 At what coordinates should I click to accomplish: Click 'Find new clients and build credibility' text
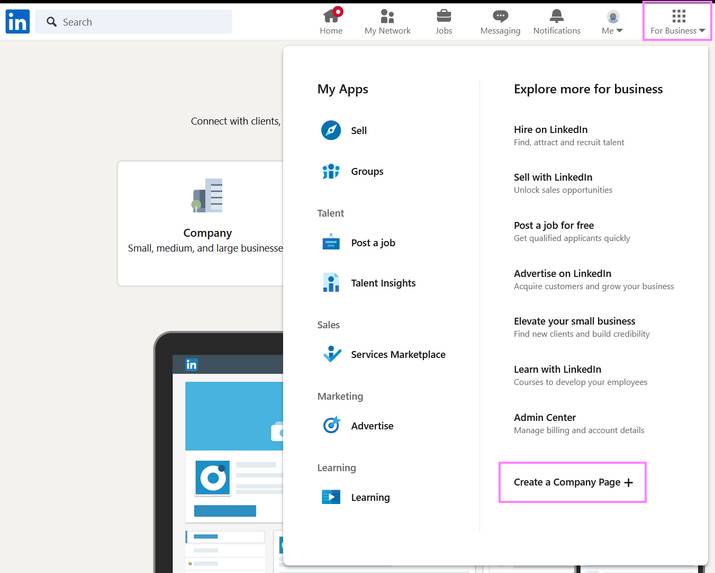581,334
